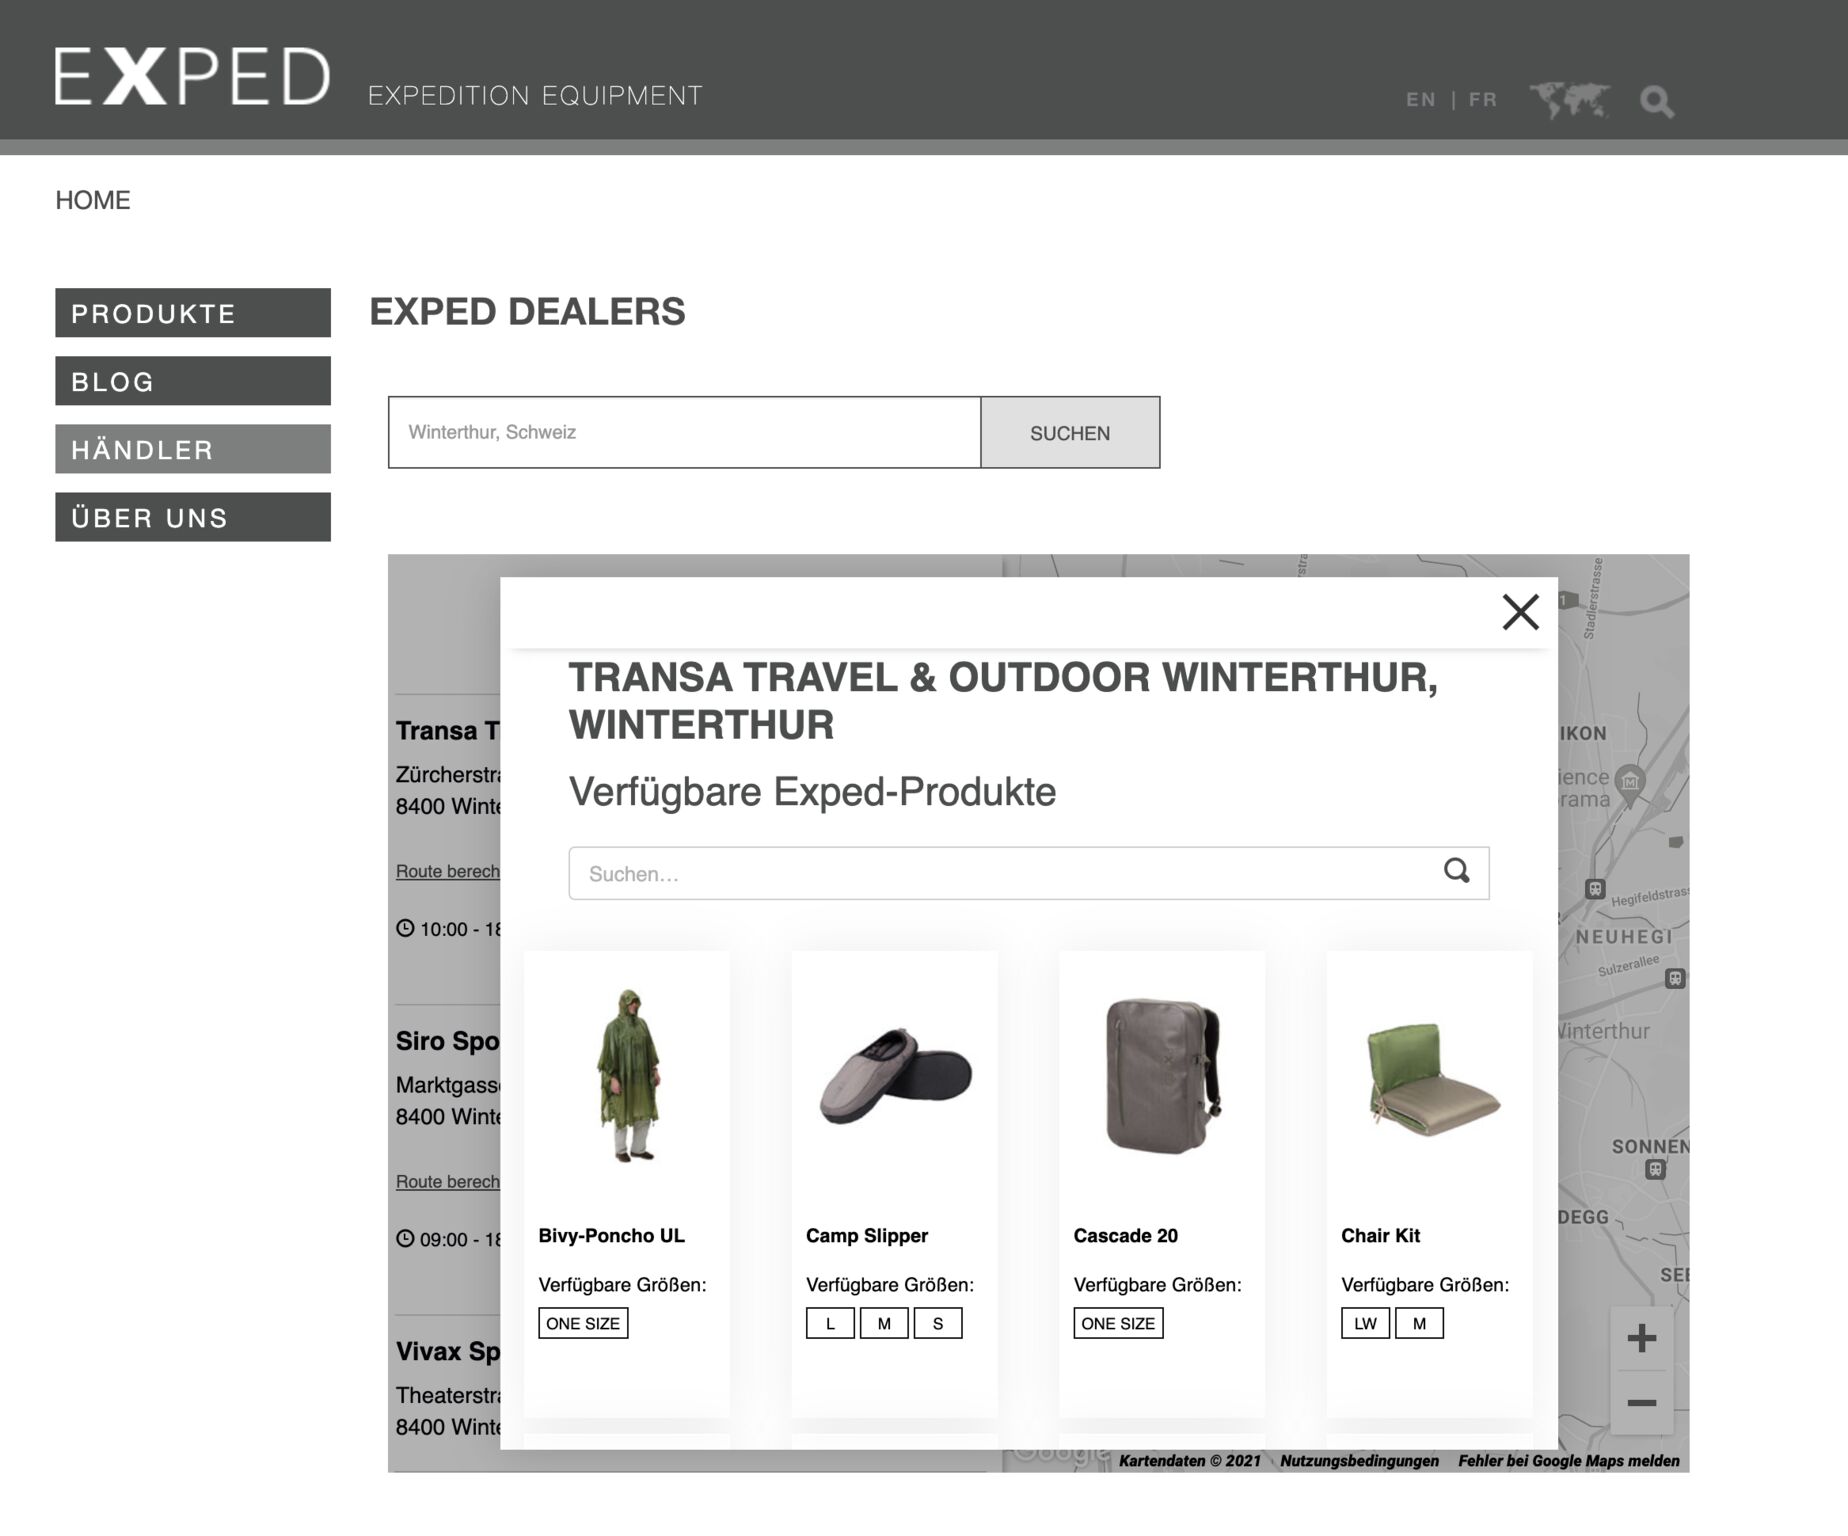Viewport: 1848px width, 1536px height.
Task: Select size M for Camp Slipper
Action: pos(884,1323)
